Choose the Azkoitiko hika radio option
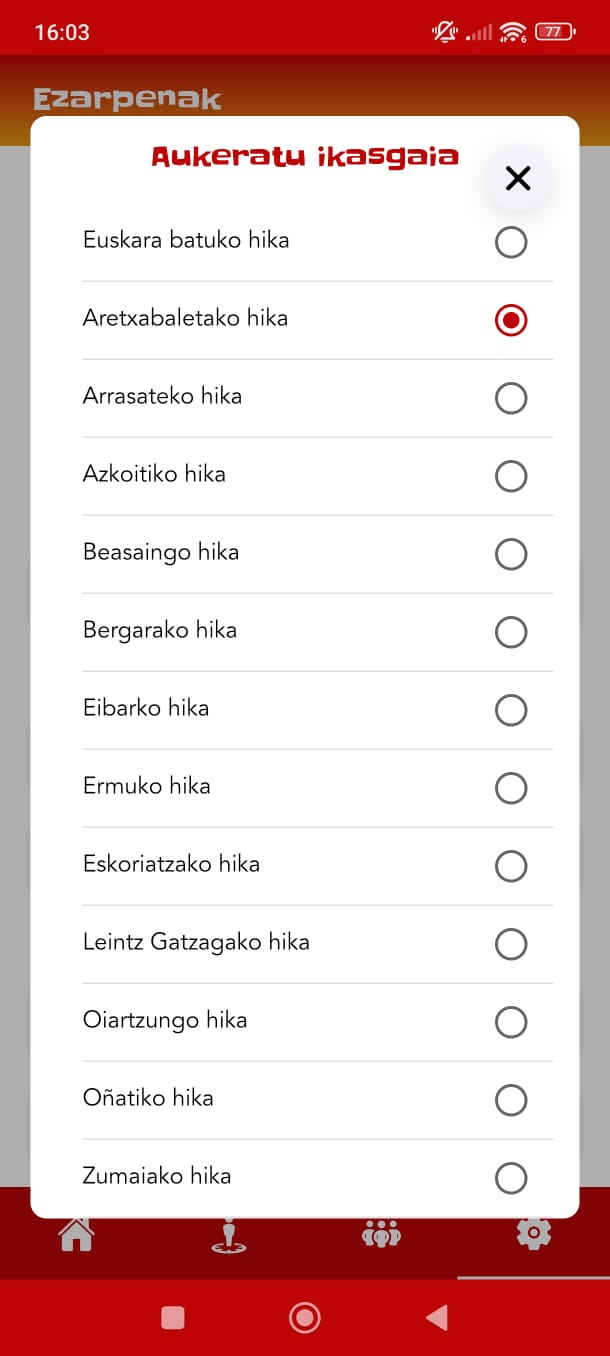 pyautogui.click(x=511, y=476)
